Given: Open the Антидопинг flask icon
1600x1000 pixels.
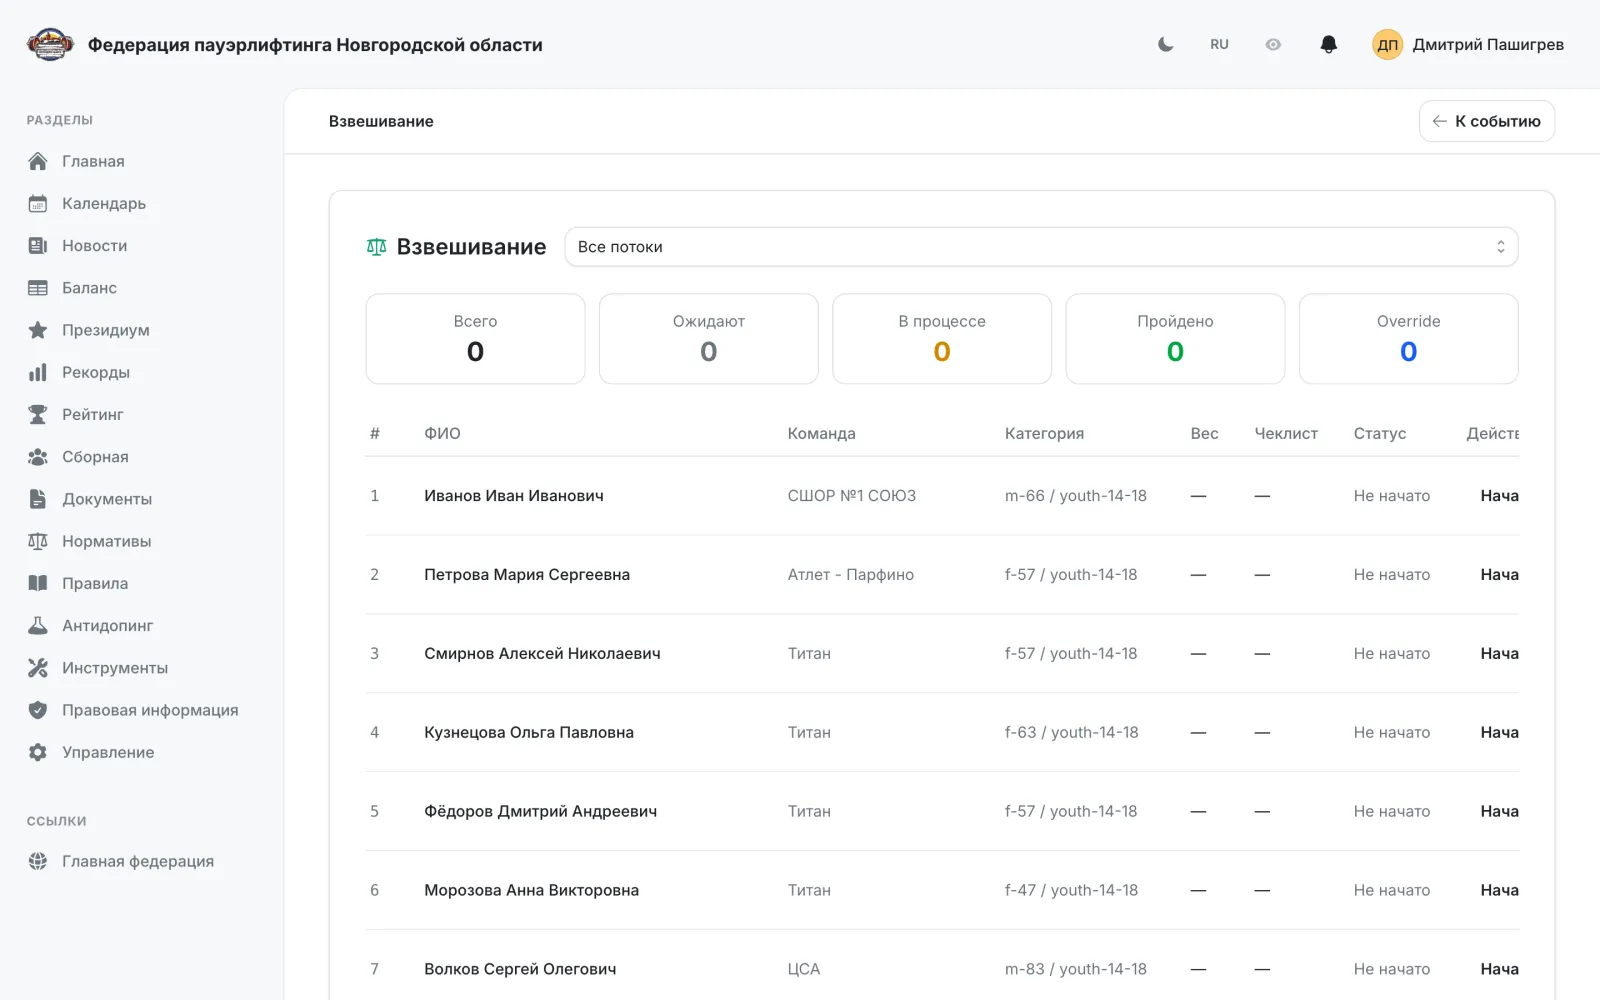Looking at the screenshot, I should click(x=38, y=625).
